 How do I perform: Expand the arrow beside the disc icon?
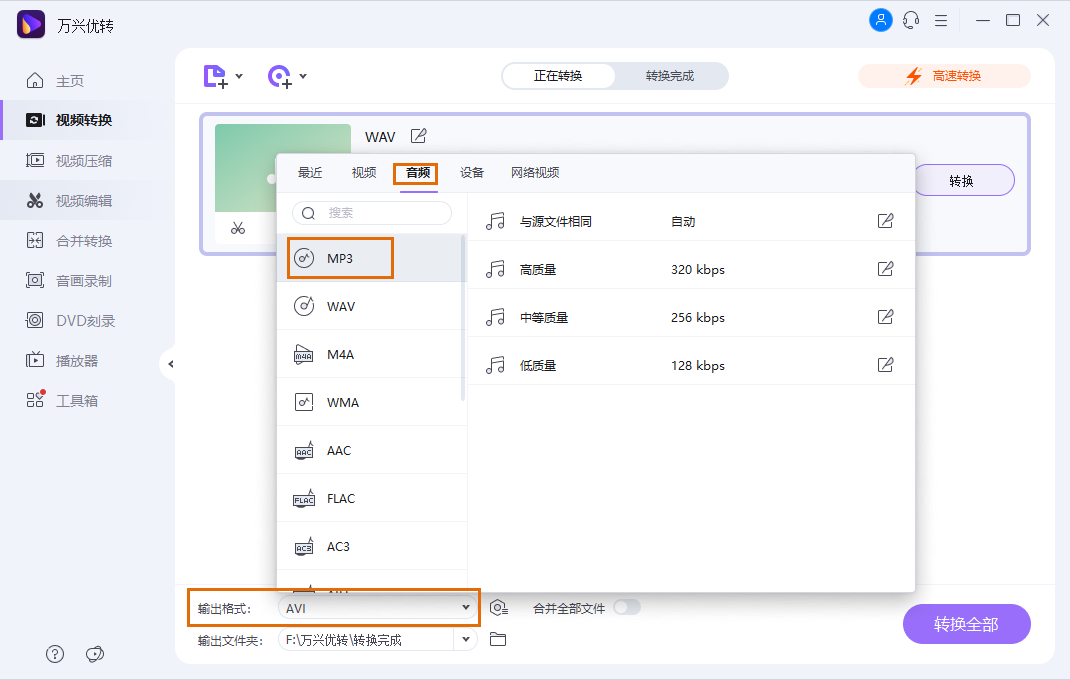click(x=303, y=76)
